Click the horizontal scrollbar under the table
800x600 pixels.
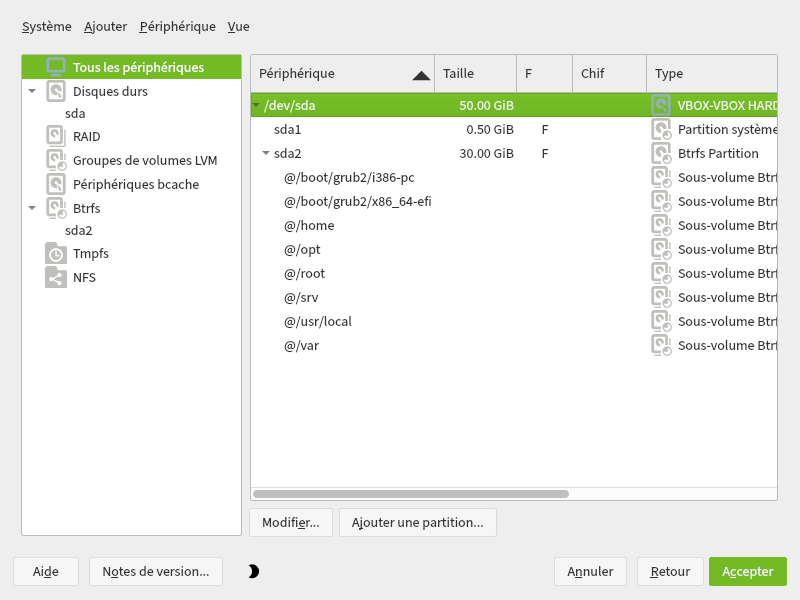411,494
